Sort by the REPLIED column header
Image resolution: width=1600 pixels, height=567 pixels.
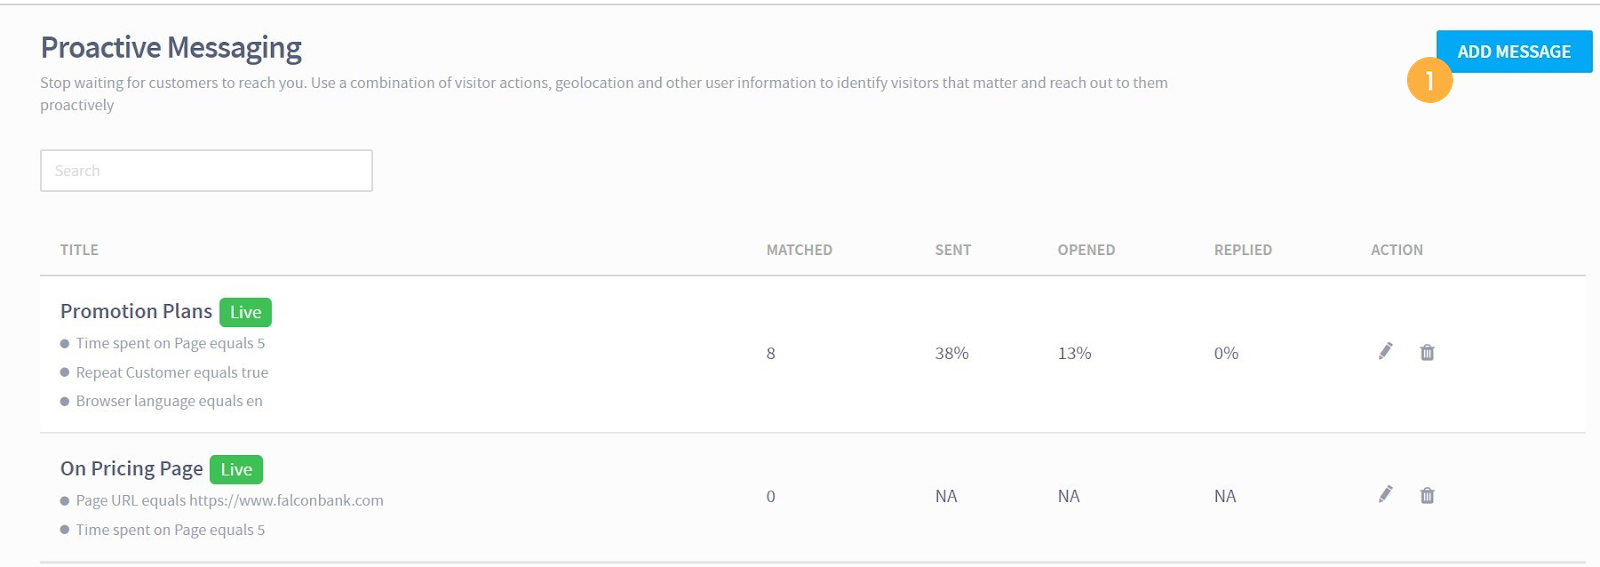[1243, 250]
